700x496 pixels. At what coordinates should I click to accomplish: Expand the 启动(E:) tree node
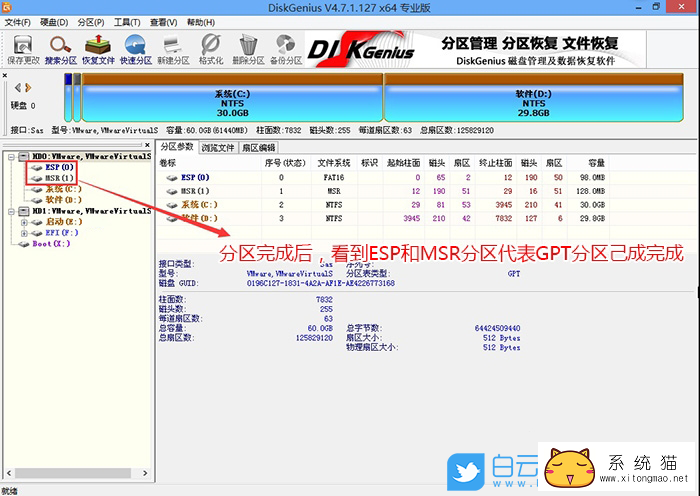(24, 222)
